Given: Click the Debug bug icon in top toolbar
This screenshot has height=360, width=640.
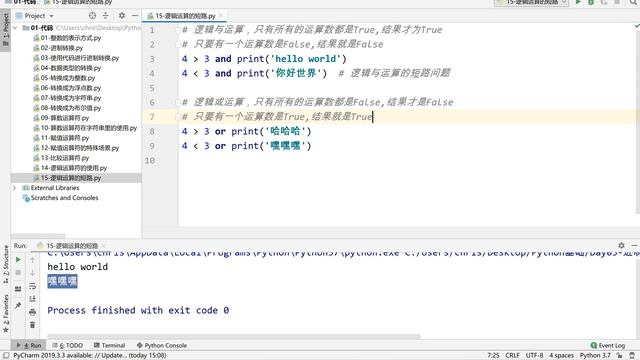Looking at the screenshot, I should tap(591, 2).
